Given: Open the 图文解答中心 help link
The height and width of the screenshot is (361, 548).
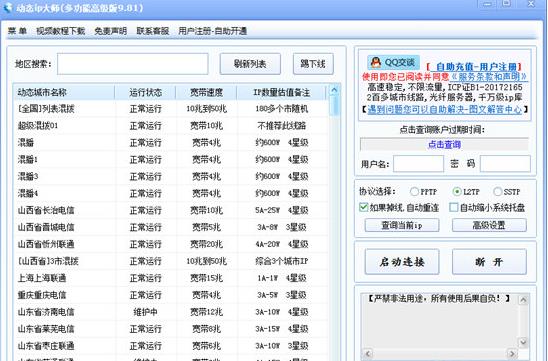Looking at the screenshot, I should point(445,110).
